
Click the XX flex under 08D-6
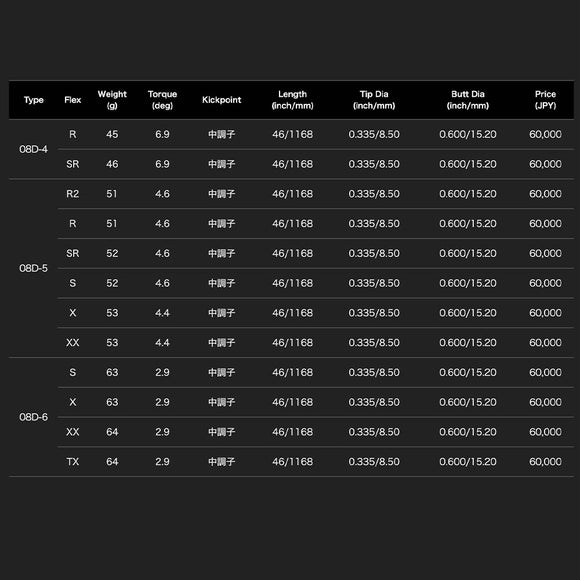click(x=72, y=432)
